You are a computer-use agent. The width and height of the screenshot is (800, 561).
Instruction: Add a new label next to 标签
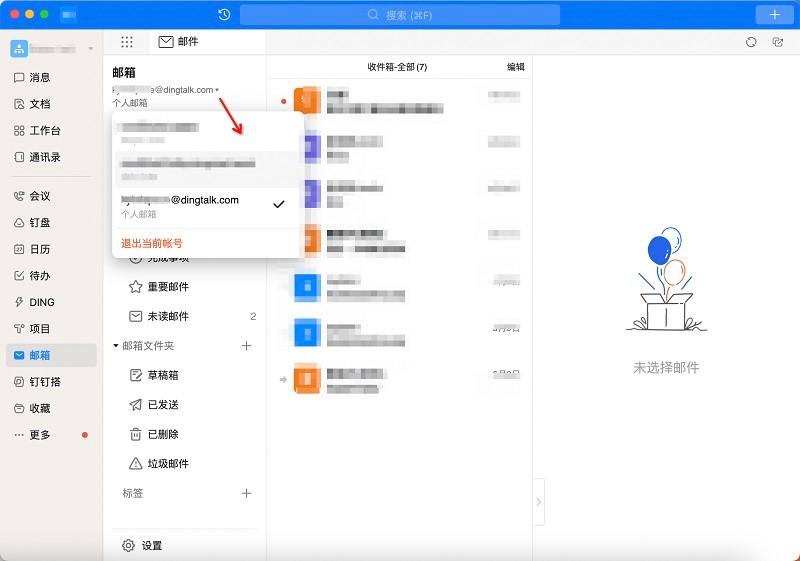[x=247, y=493]
